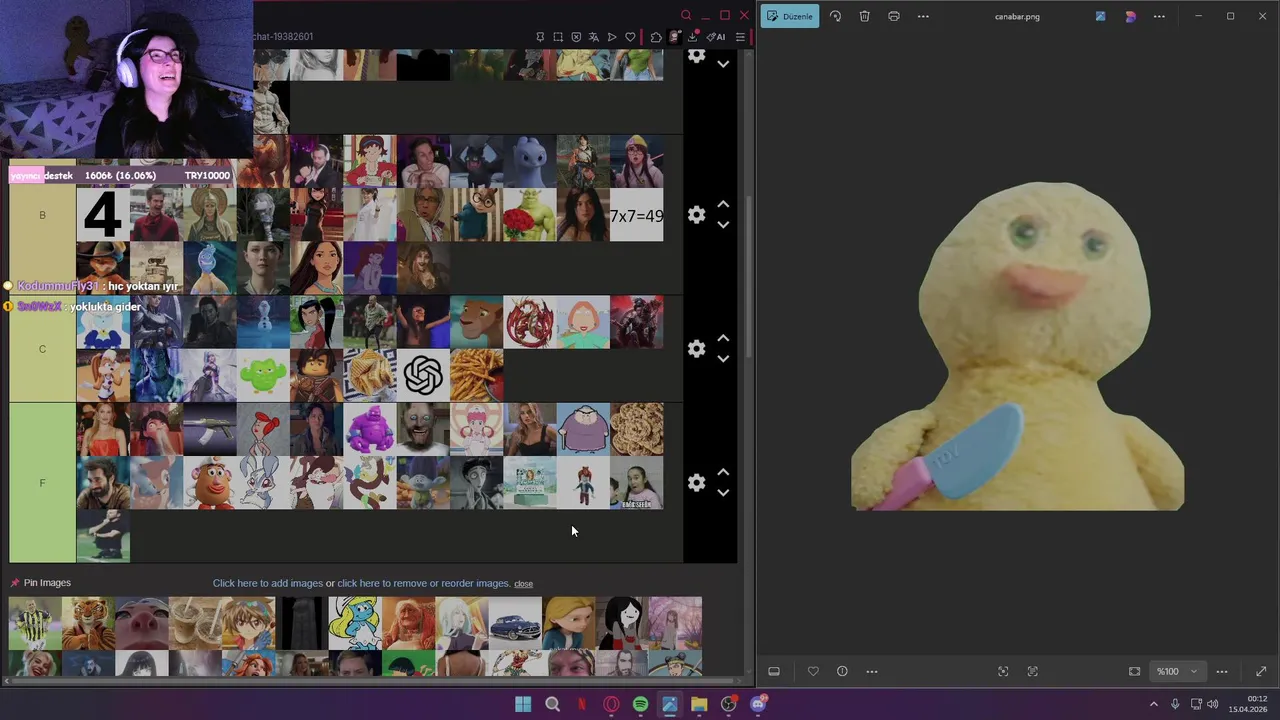The height and width of the screenshot is (720, 1280).
Task: Move tier B row down
Action: (x=723, y=225)
